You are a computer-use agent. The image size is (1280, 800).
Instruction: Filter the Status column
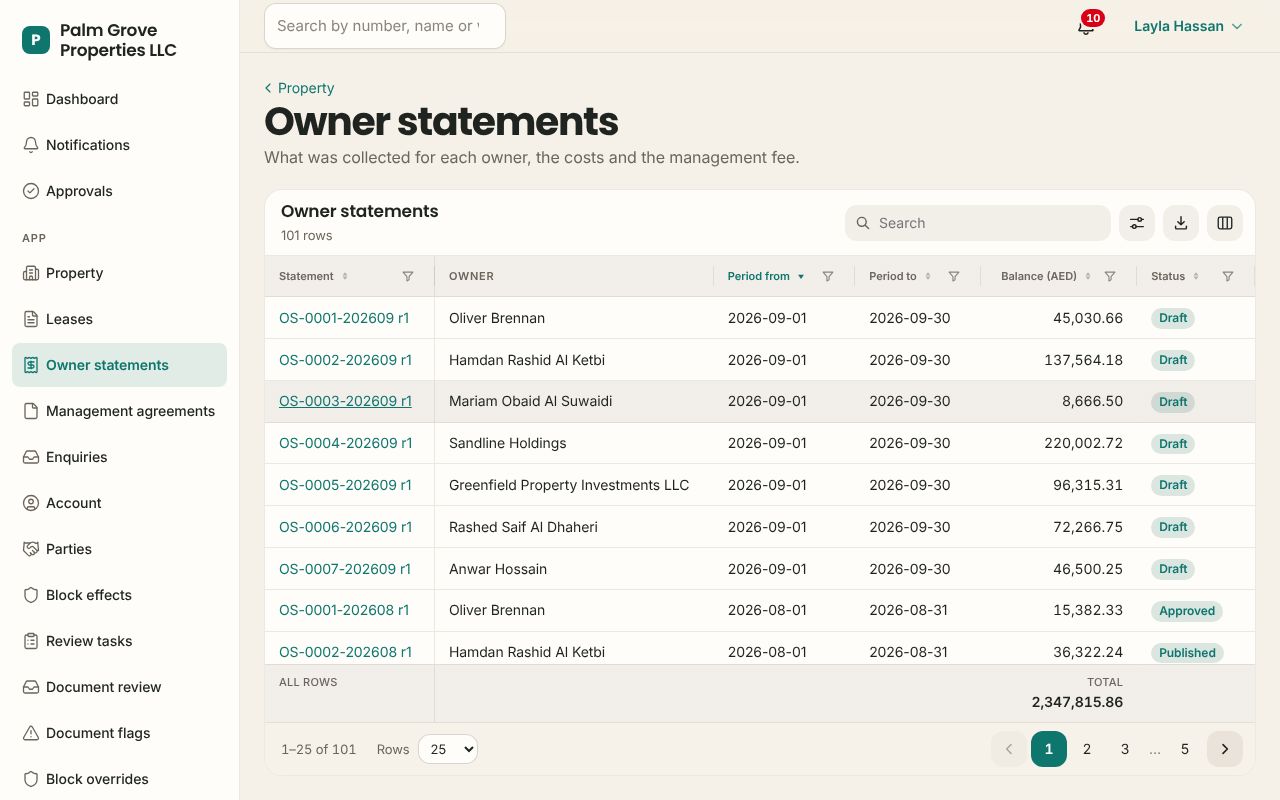pyautogui.click(x=1228, y=276)
